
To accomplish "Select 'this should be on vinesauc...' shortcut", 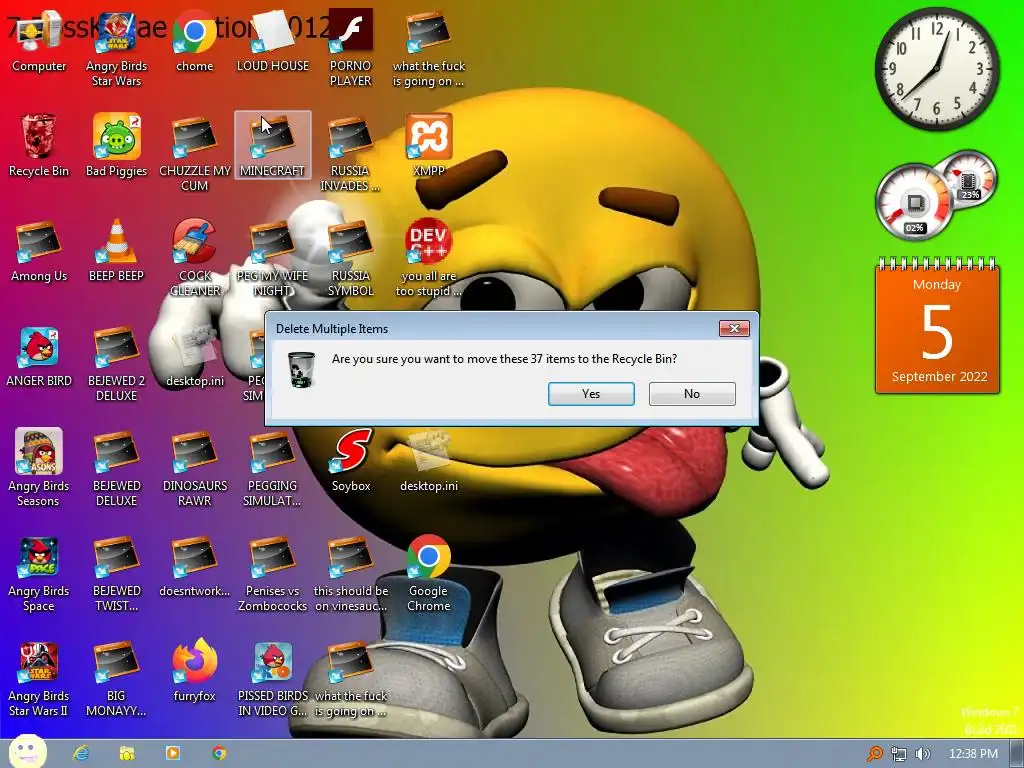I will pyautogui.click(x=351, y=574).
